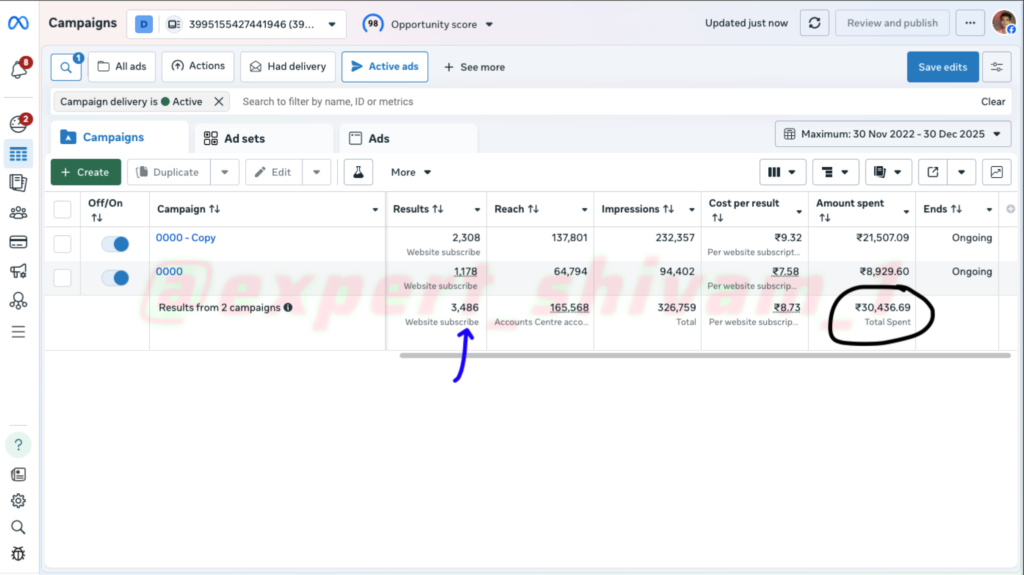Image resolution: width=1024 pixels, height=575 pixels.
Task: Tick the checkbox for 0000 - Copy row
Action: [62, 244]
